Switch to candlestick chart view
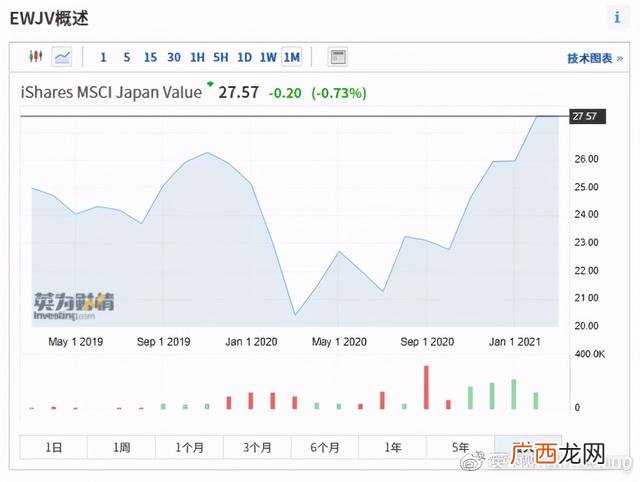The width and height of the screenshot is (640, 482). pos(36,56)
